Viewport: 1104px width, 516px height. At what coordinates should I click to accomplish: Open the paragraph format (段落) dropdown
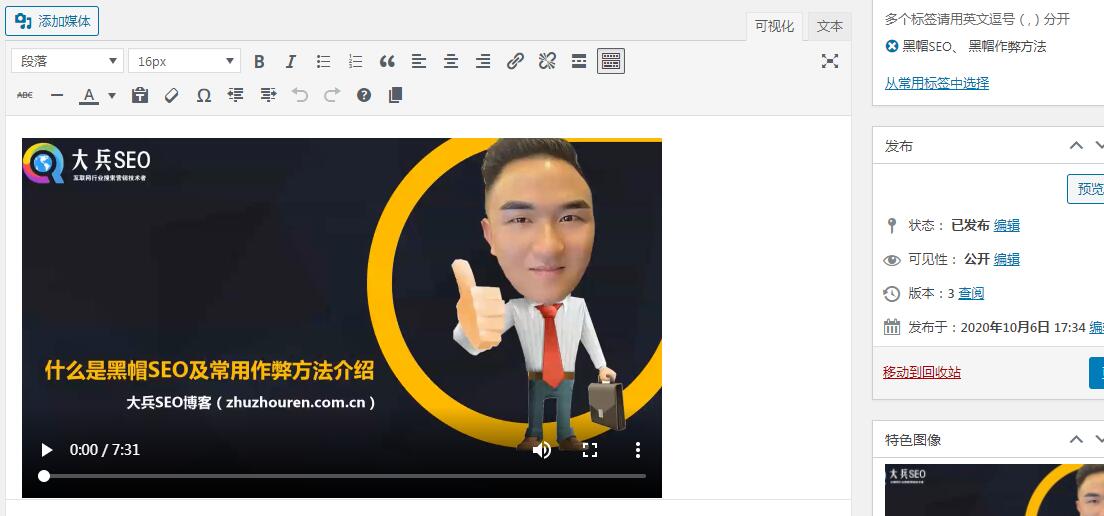tap(68, 61)
